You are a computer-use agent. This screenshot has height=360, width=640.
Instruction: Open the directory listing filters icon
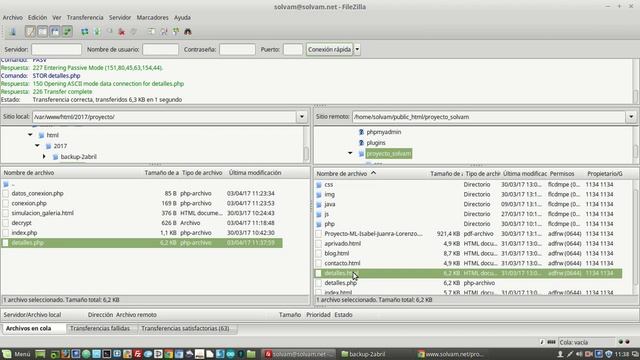tap(151, 31)
